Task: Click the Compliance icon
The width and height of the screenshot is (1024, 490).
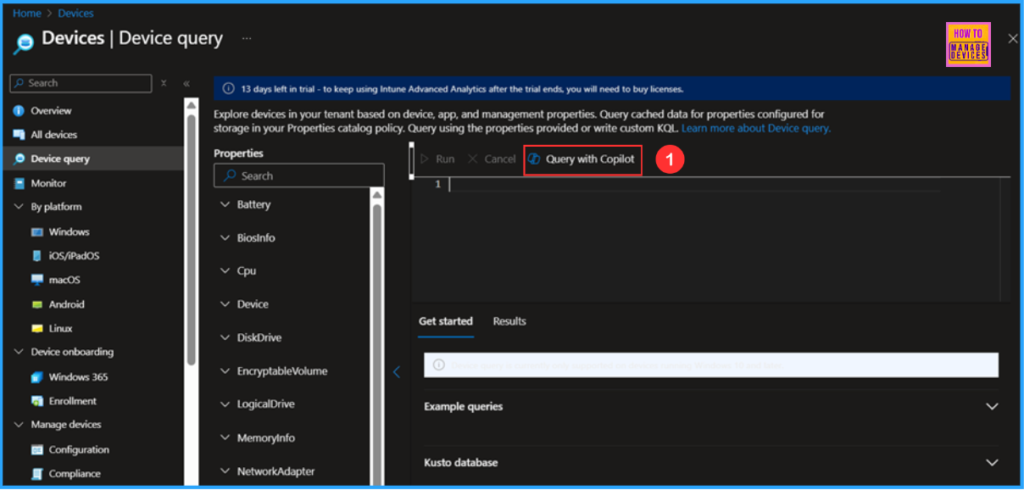Action: point(37,474)
